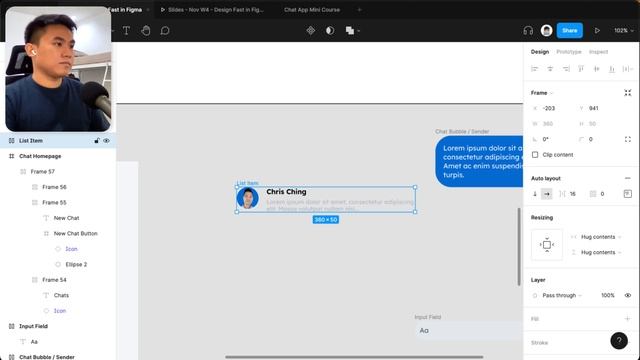The width and height of the screenshot is (640, 360).
Task: Click layer opacity 100% field
Action: coord(607,296)
